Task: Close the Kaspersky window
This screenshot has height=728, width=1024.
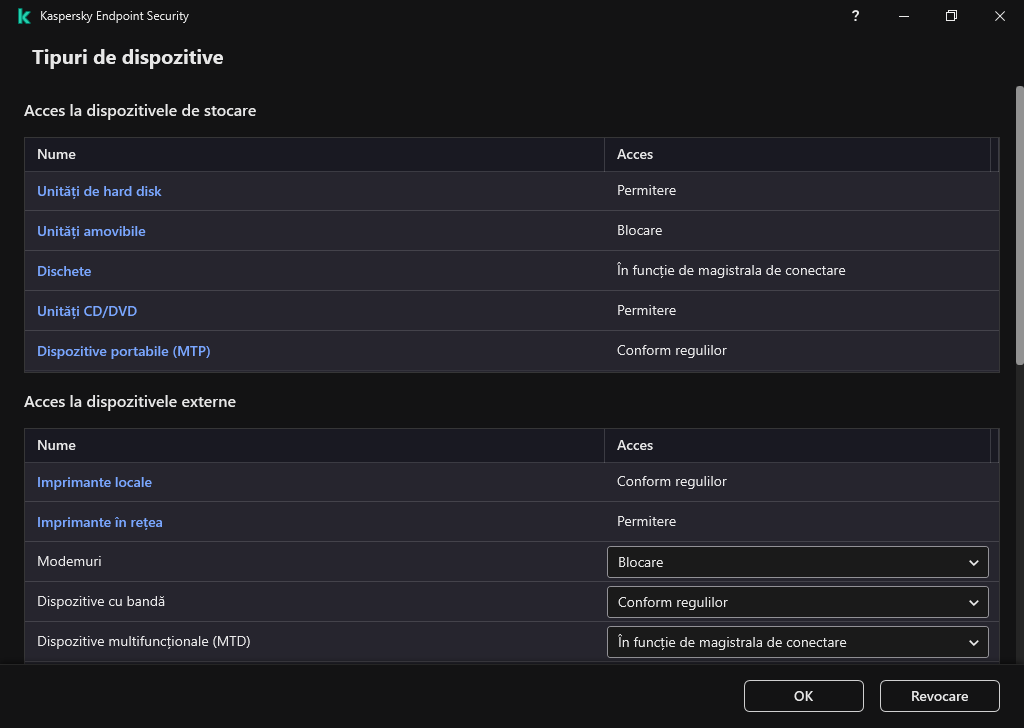Action: [x=999, y=16]
